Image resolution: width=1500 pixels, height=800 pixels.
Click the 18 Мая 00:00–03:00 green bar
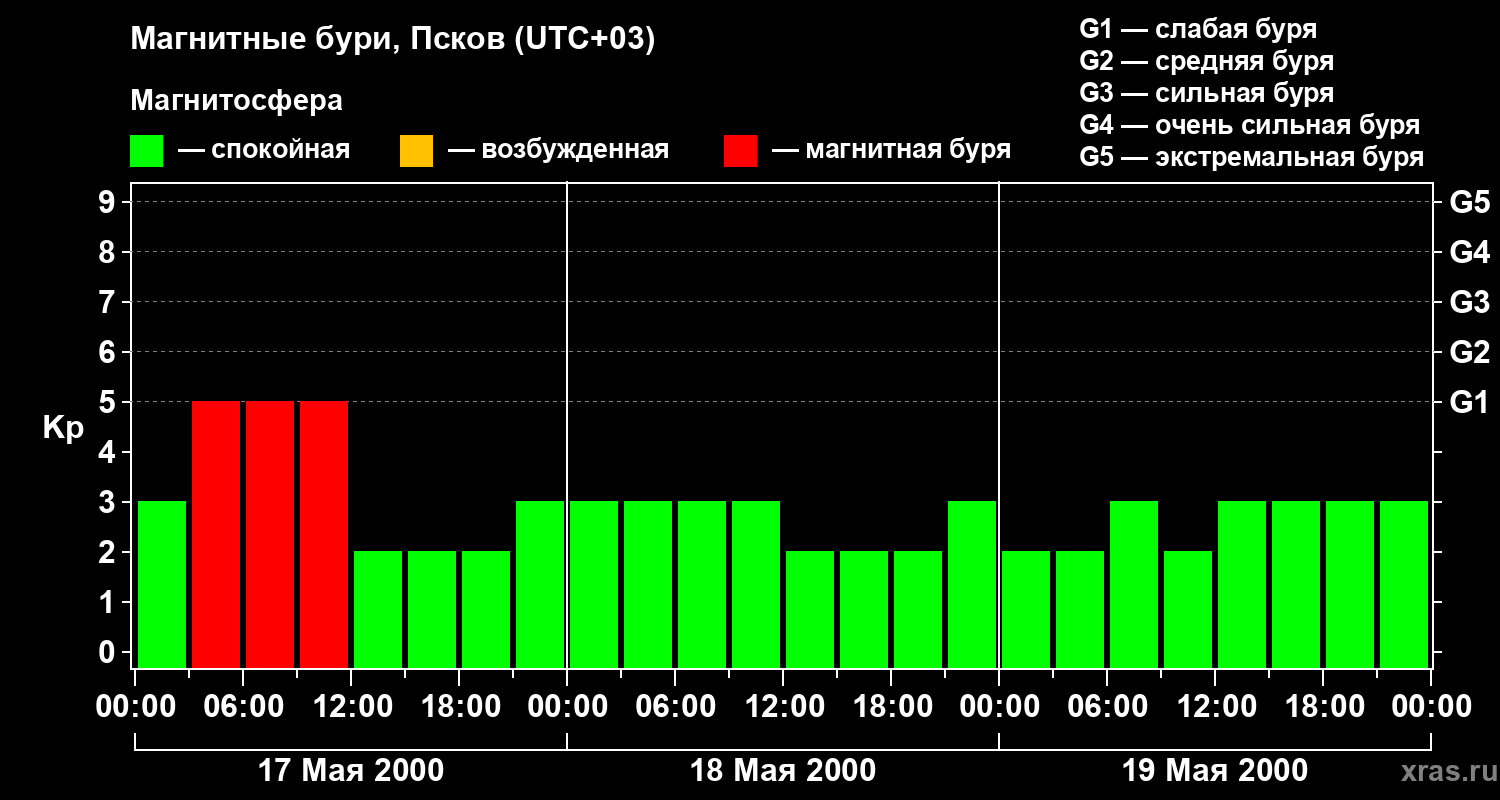tap(594, 584)
